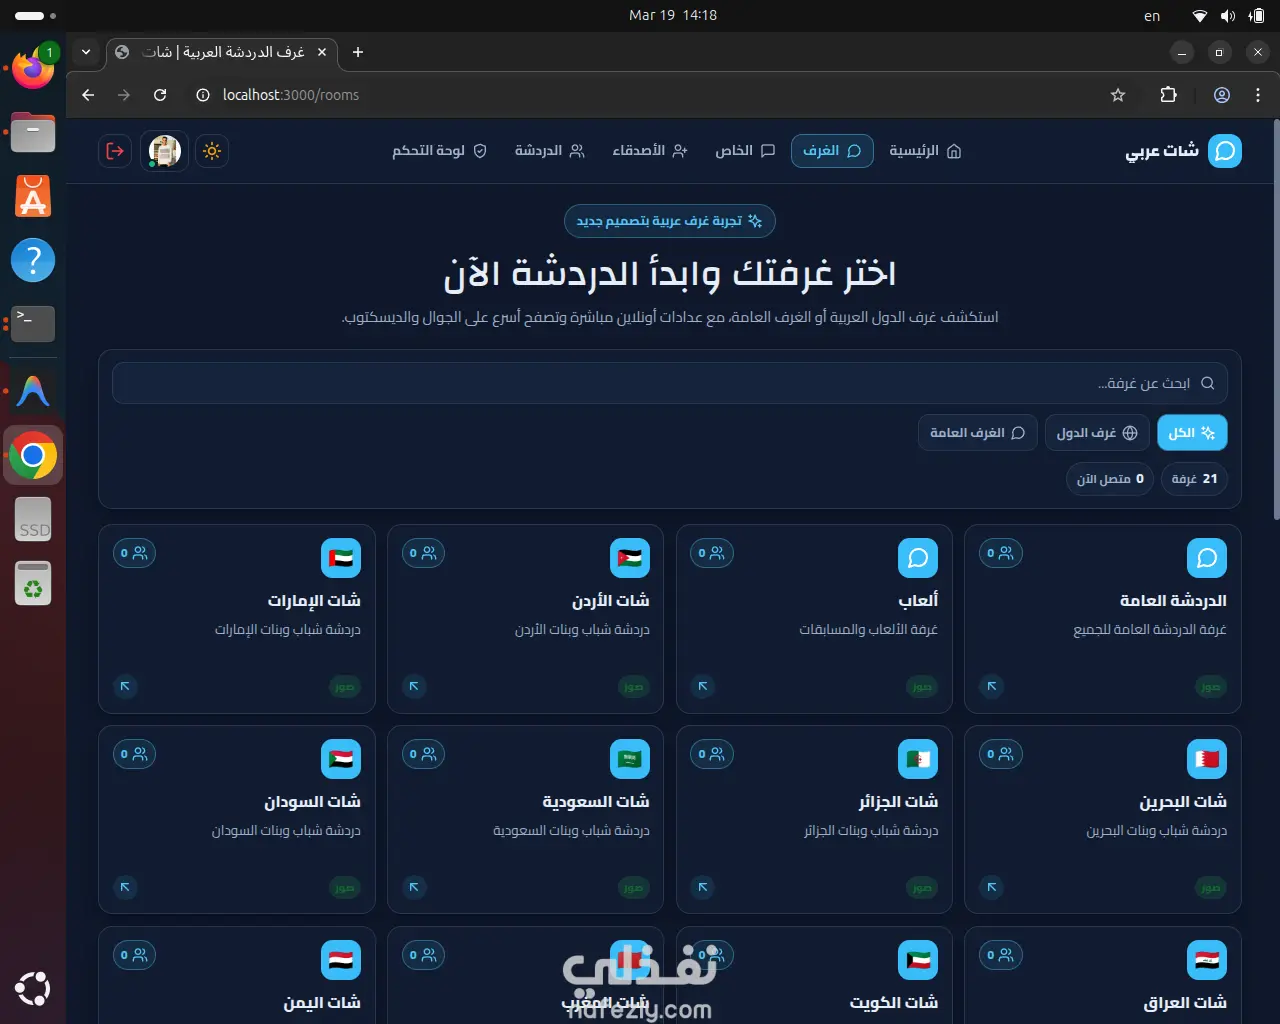Image resolution: width=1280 pixels, height=1024 pixels.
Task: Click the logout icon in the site header
Action: [115, 151]
